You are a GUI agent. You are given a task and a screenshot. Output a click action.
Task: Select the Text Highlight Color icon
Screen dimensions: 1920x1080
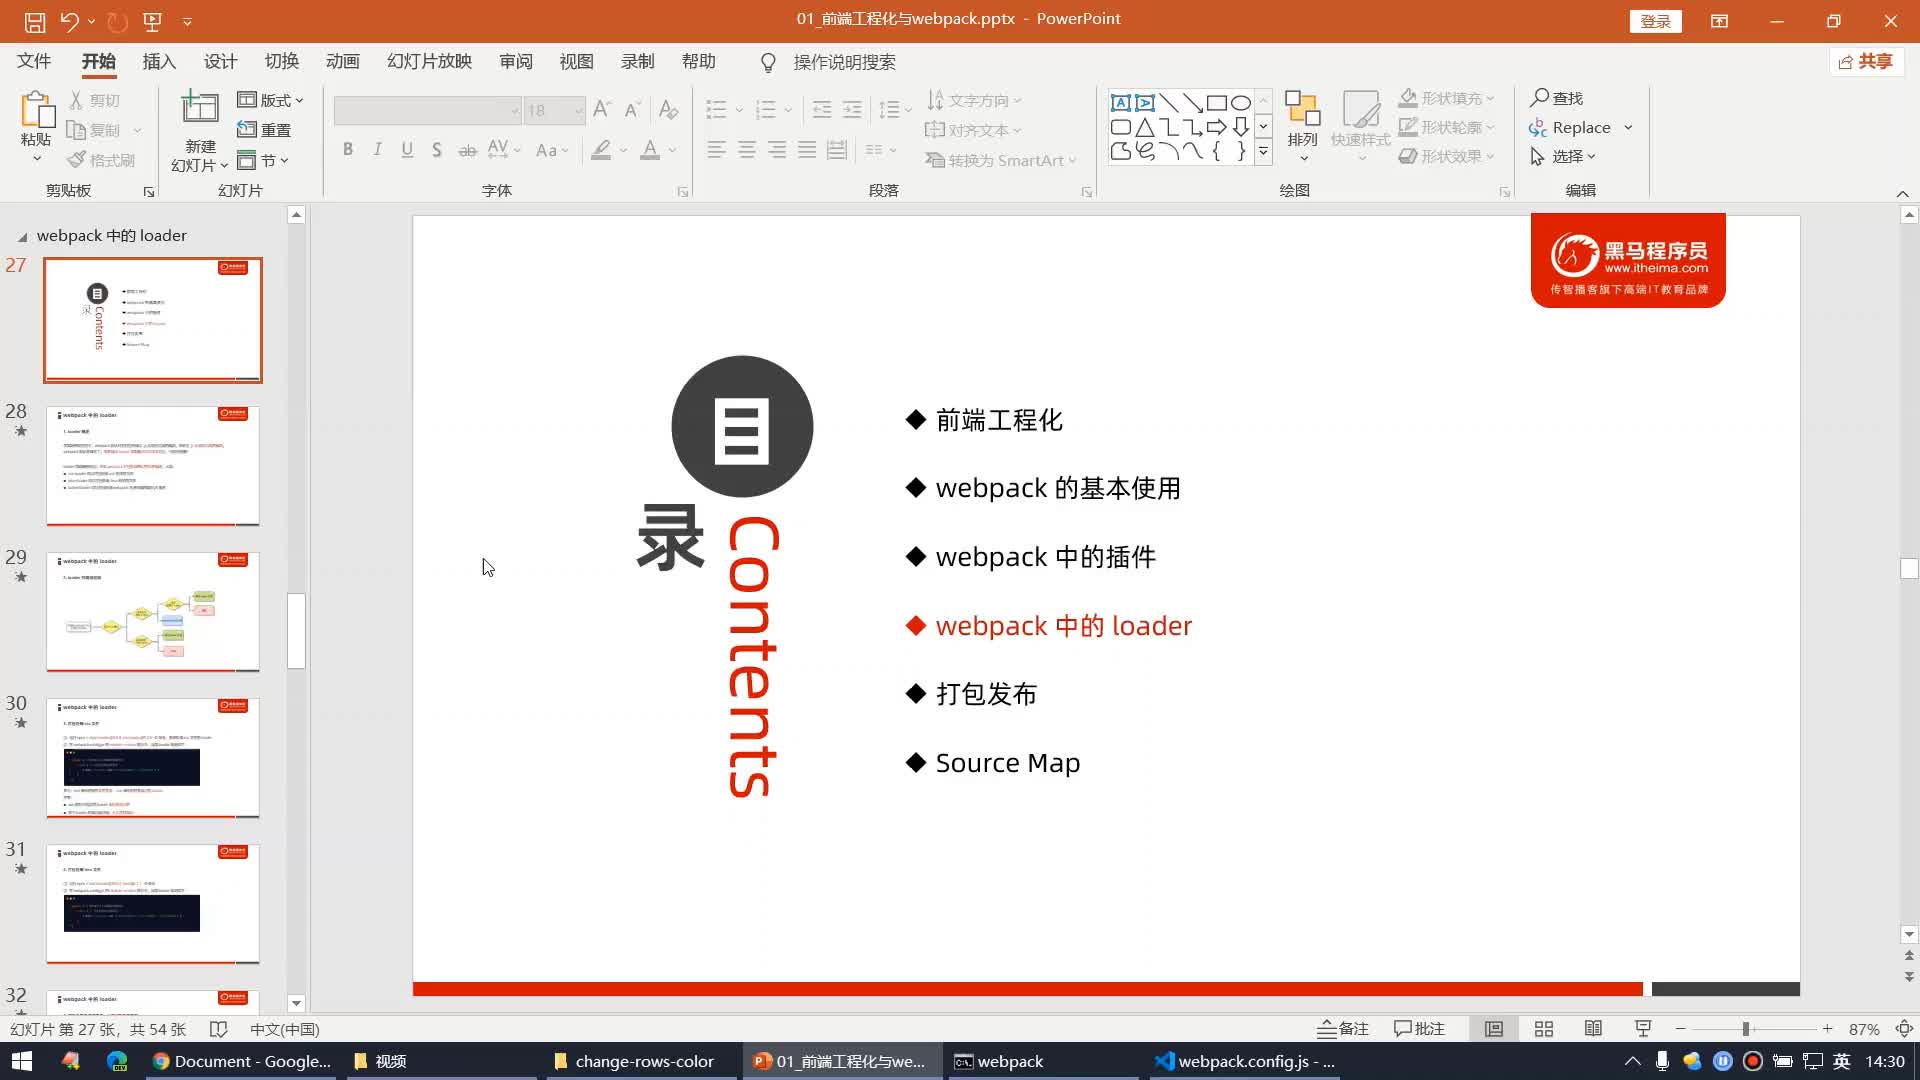pyautogui.click(x=599, y=150)
